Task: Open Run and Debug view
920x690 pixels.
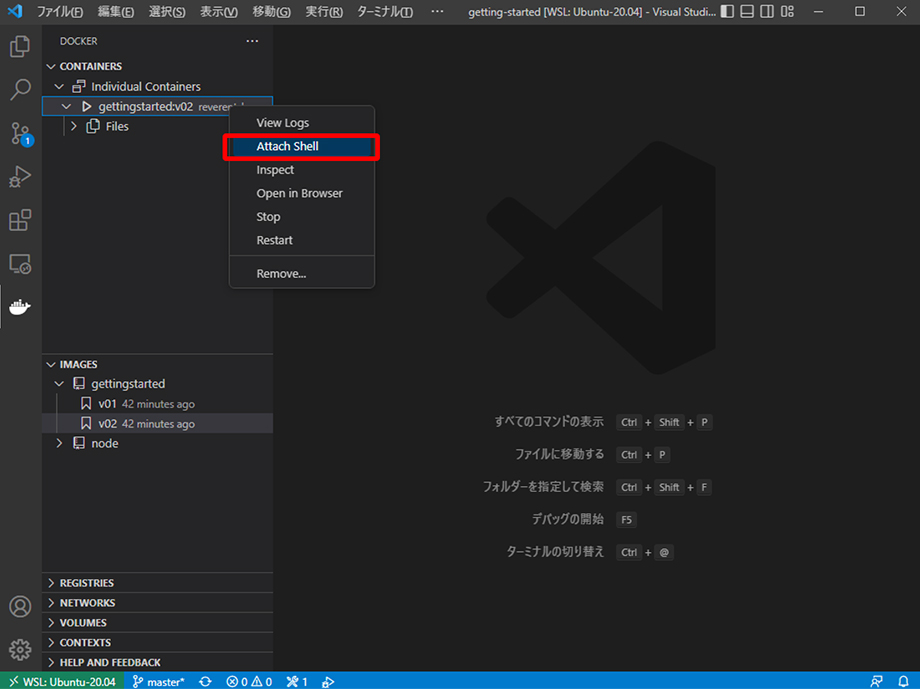Action: coord(20,177)
